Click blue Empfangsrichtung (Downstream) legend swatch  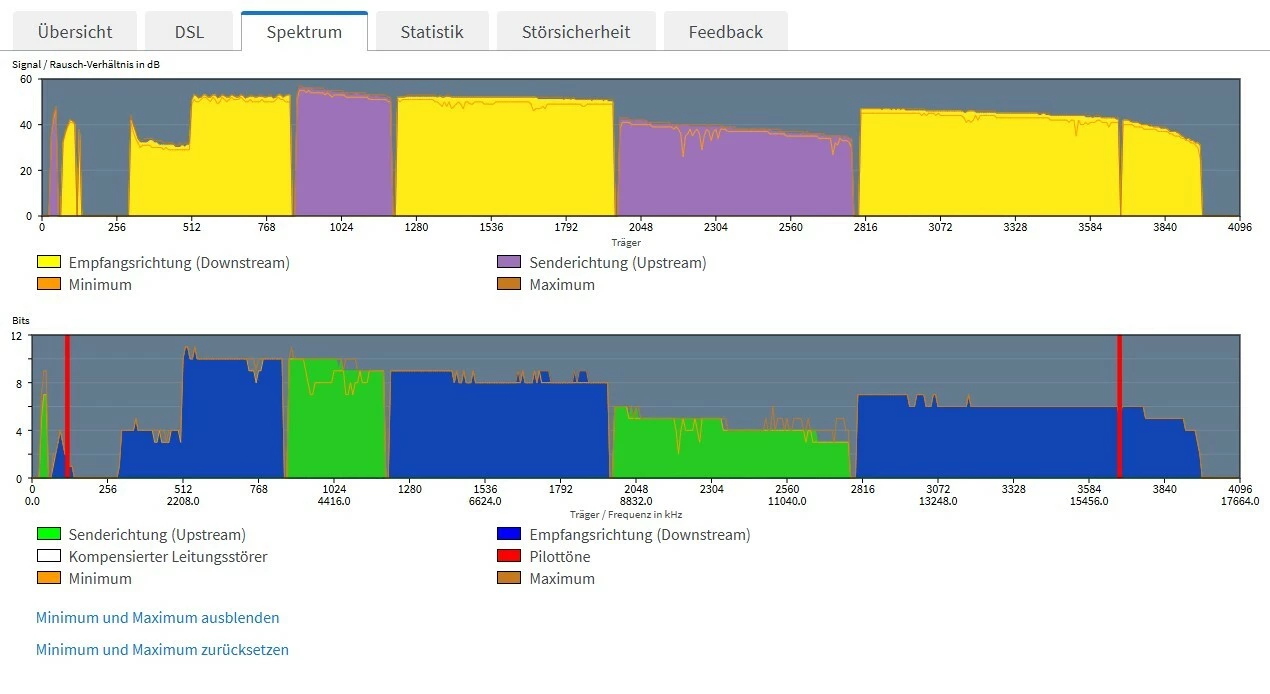click(x=509, y=535)
